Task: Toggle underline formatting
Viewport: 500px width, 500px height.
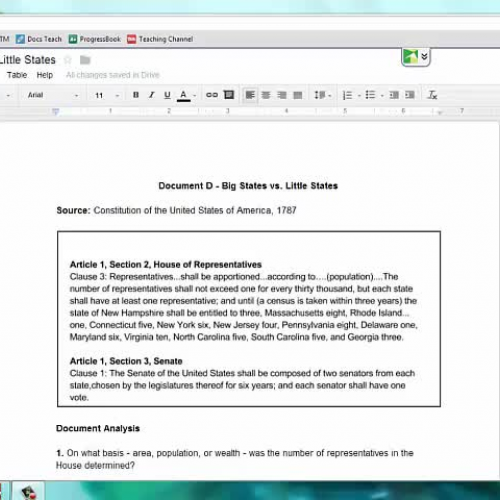Action: [167, 95]
